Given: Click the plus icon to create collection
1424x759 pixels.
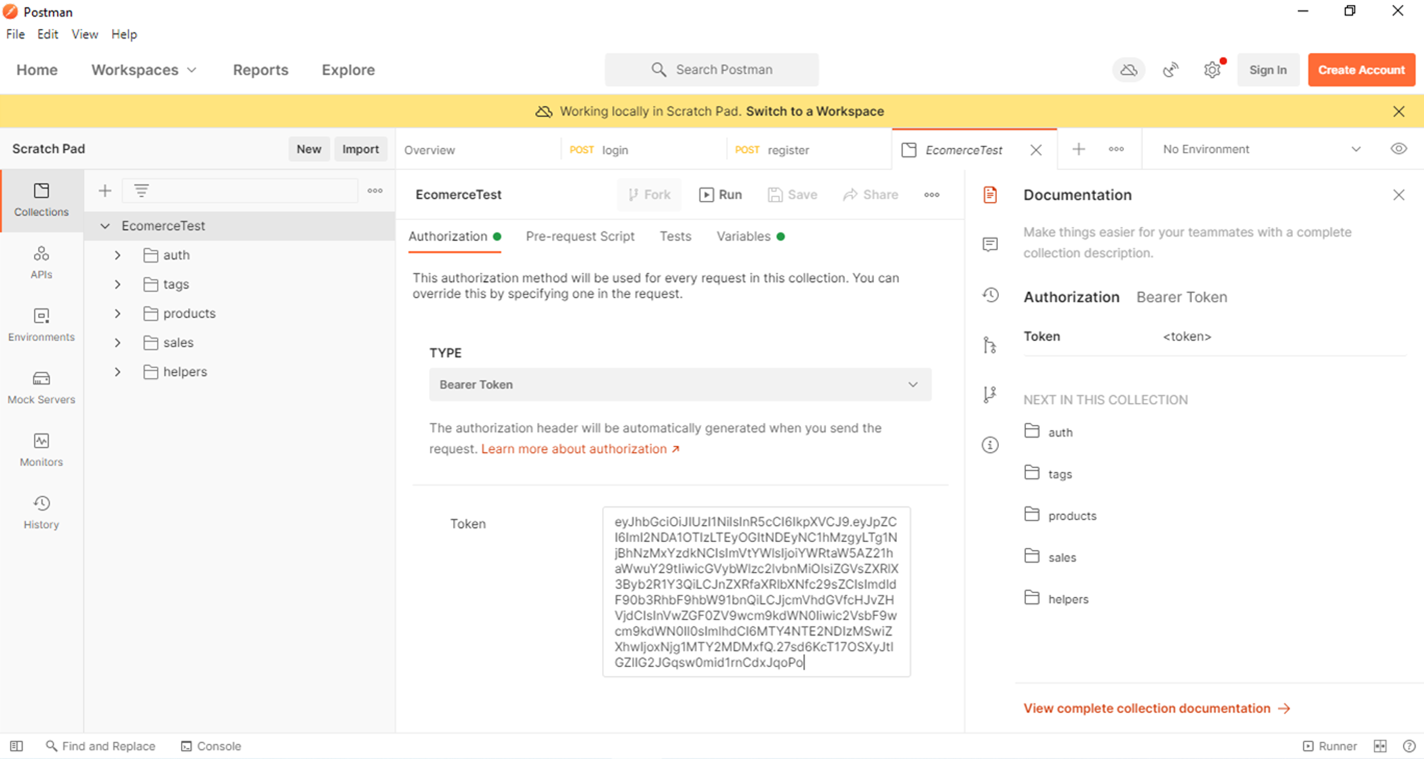Looking at the screenshot, I should point(105,190).
